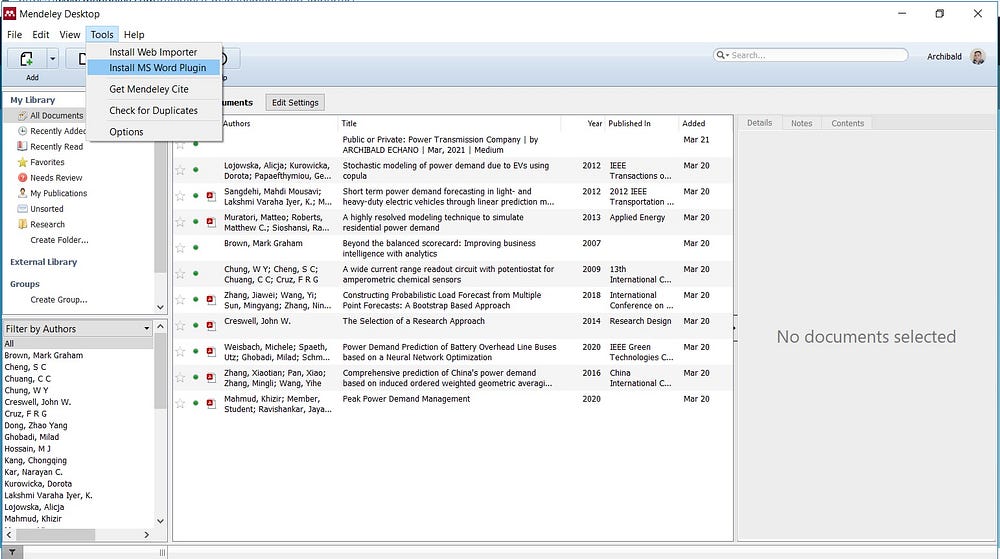Screen dimensions: 1000x559
Task: Toggle read status dot for Muratori paper
Action: point(196,222)
